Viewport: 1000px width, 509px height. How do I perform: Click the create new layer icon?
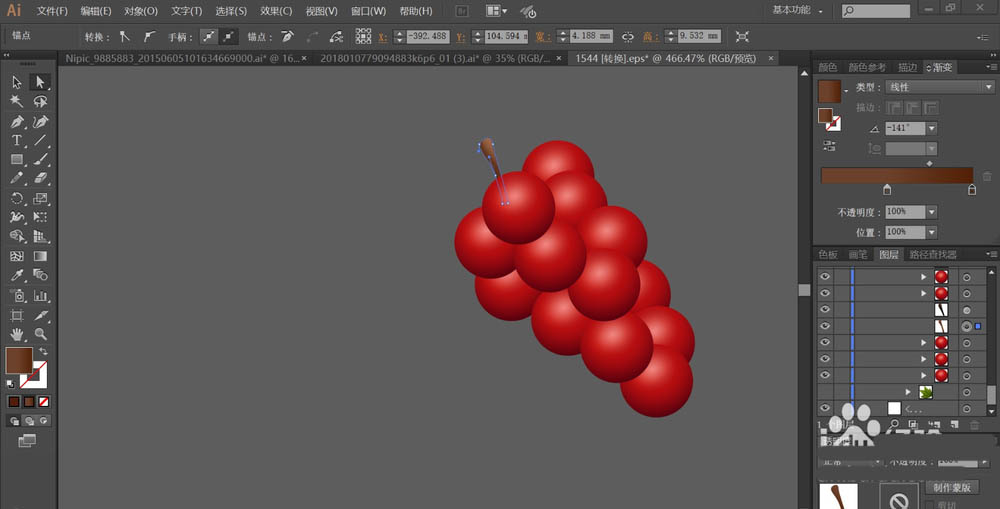[x=955, y=424]
